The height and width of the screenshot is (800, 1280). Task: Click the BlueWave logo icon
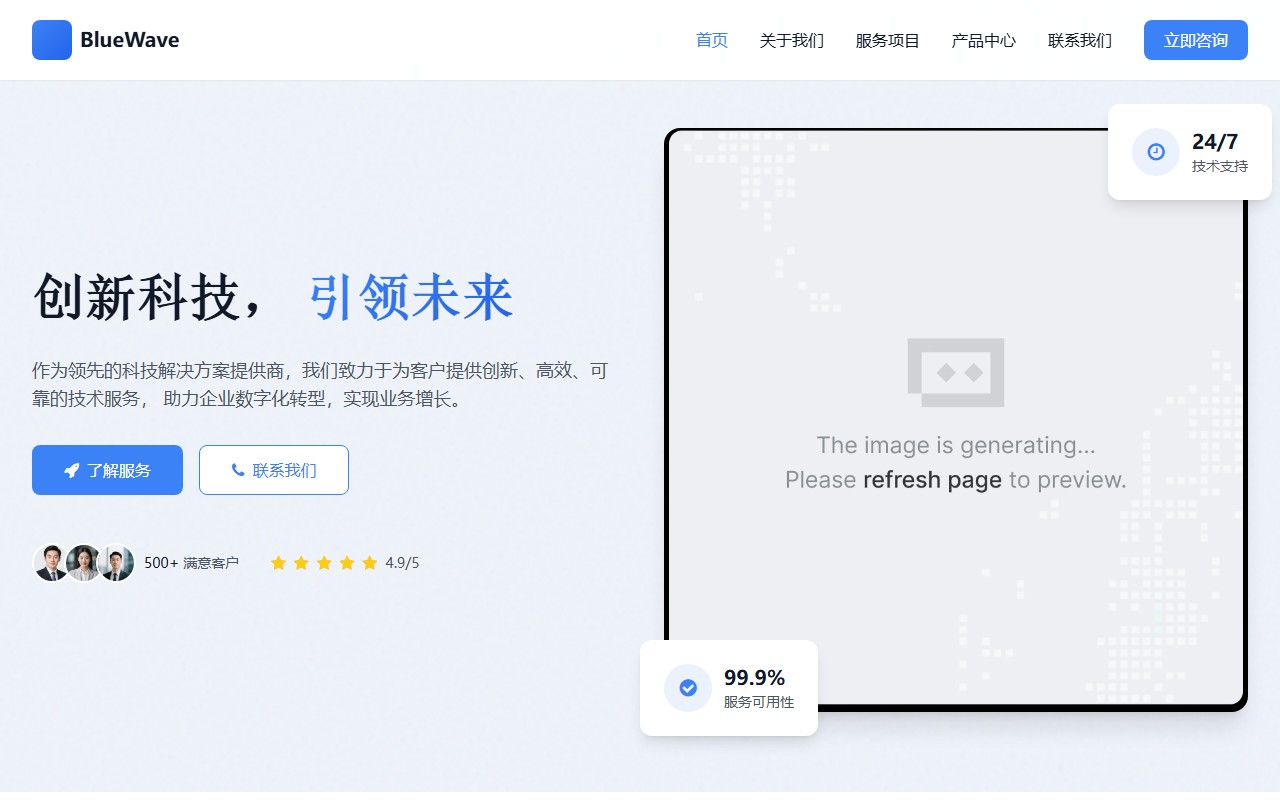pos(52,40)
